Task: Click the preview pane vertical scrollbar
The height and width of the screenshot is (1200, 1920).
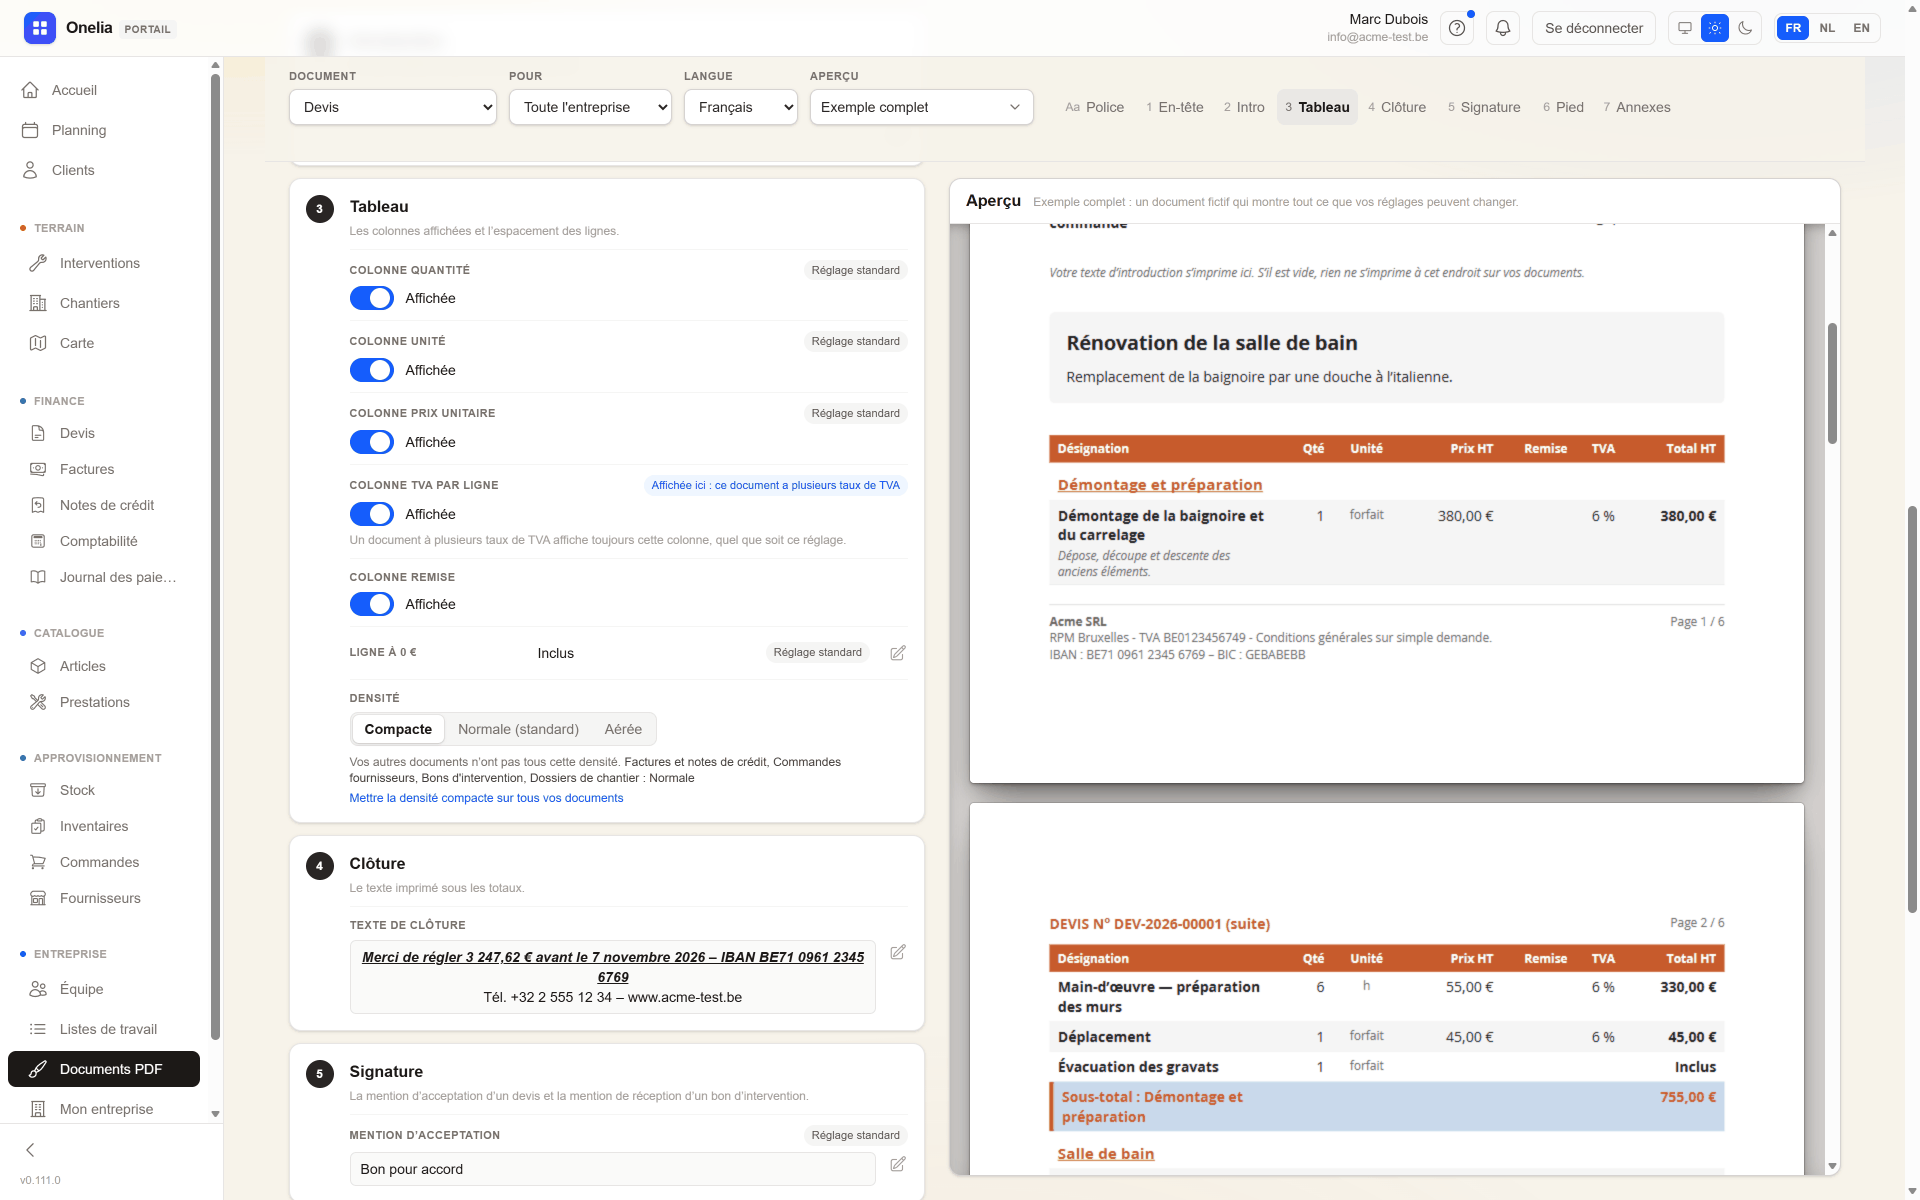Action: (1832, 383)
